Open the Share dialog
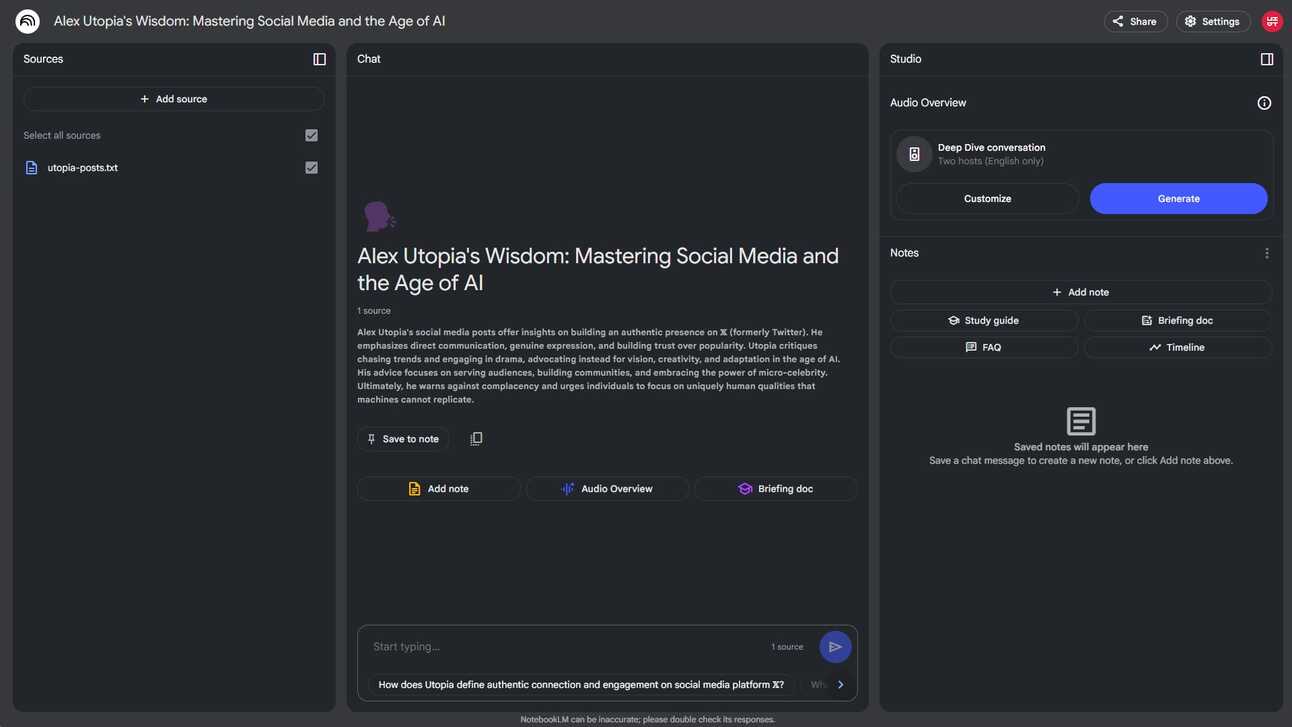 (x=1135, y=21)
